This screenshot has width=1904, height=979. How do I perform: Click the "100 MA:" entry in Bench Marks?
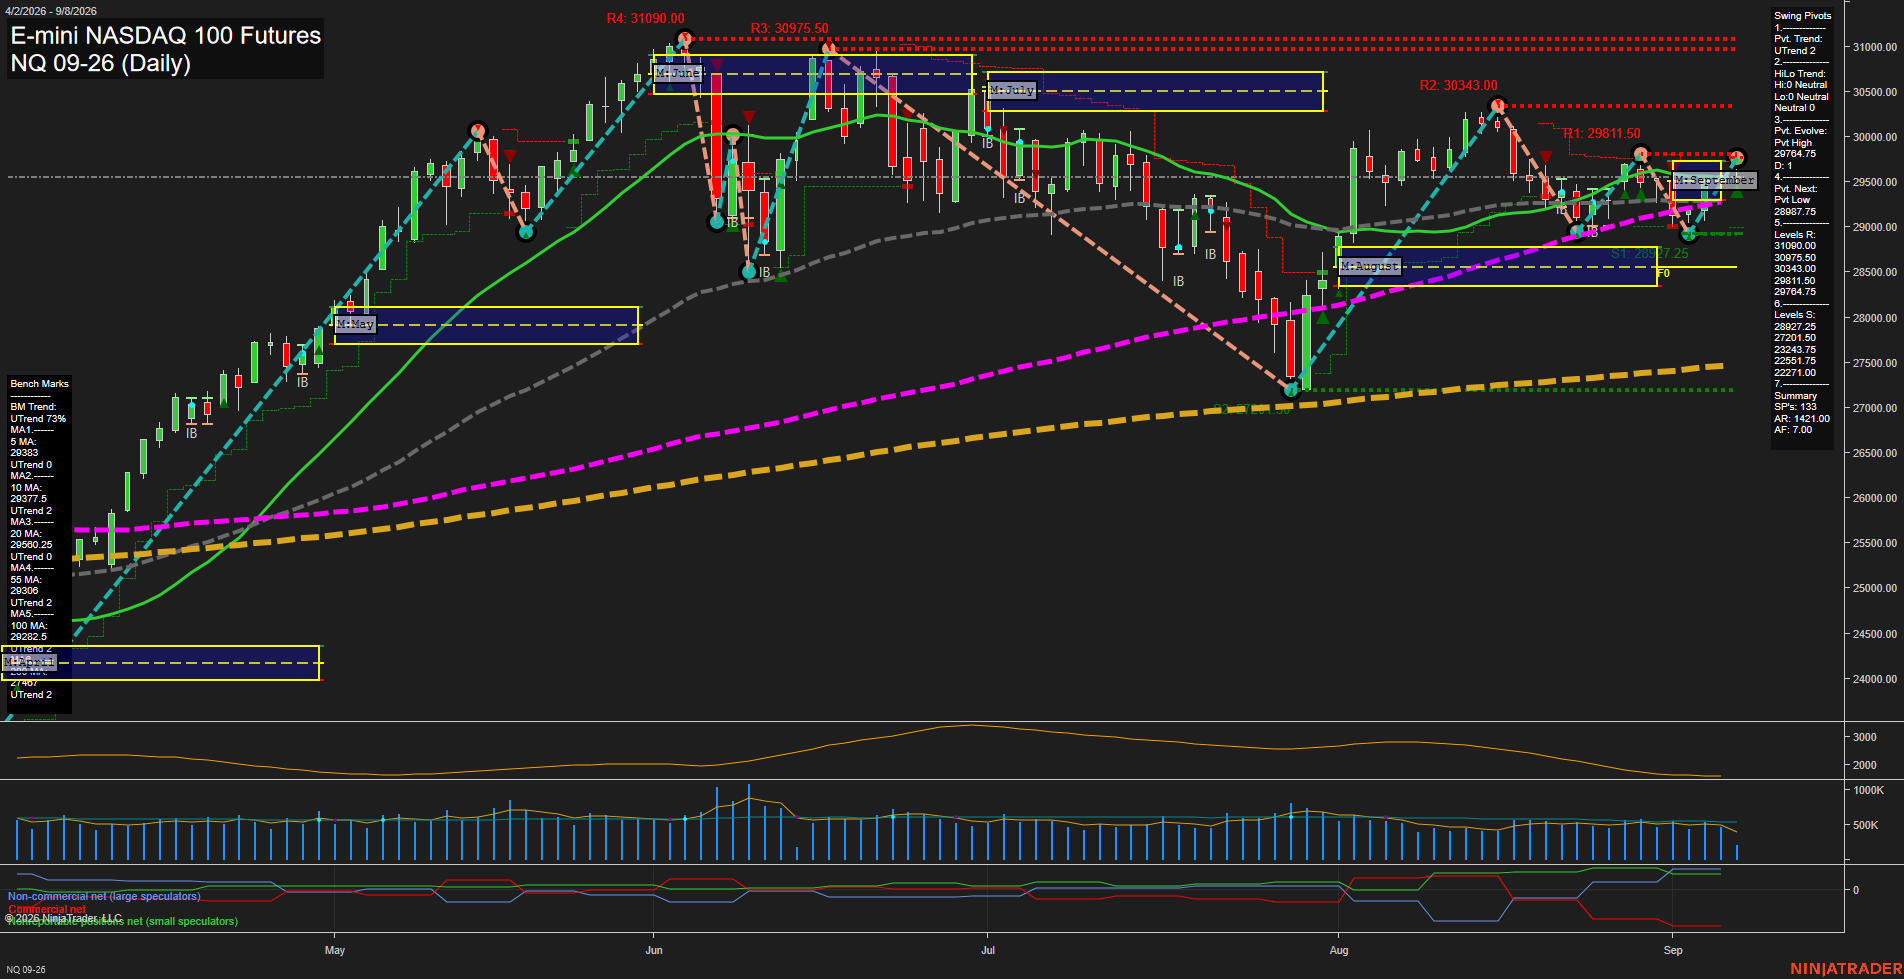click(x=28, y=626)
